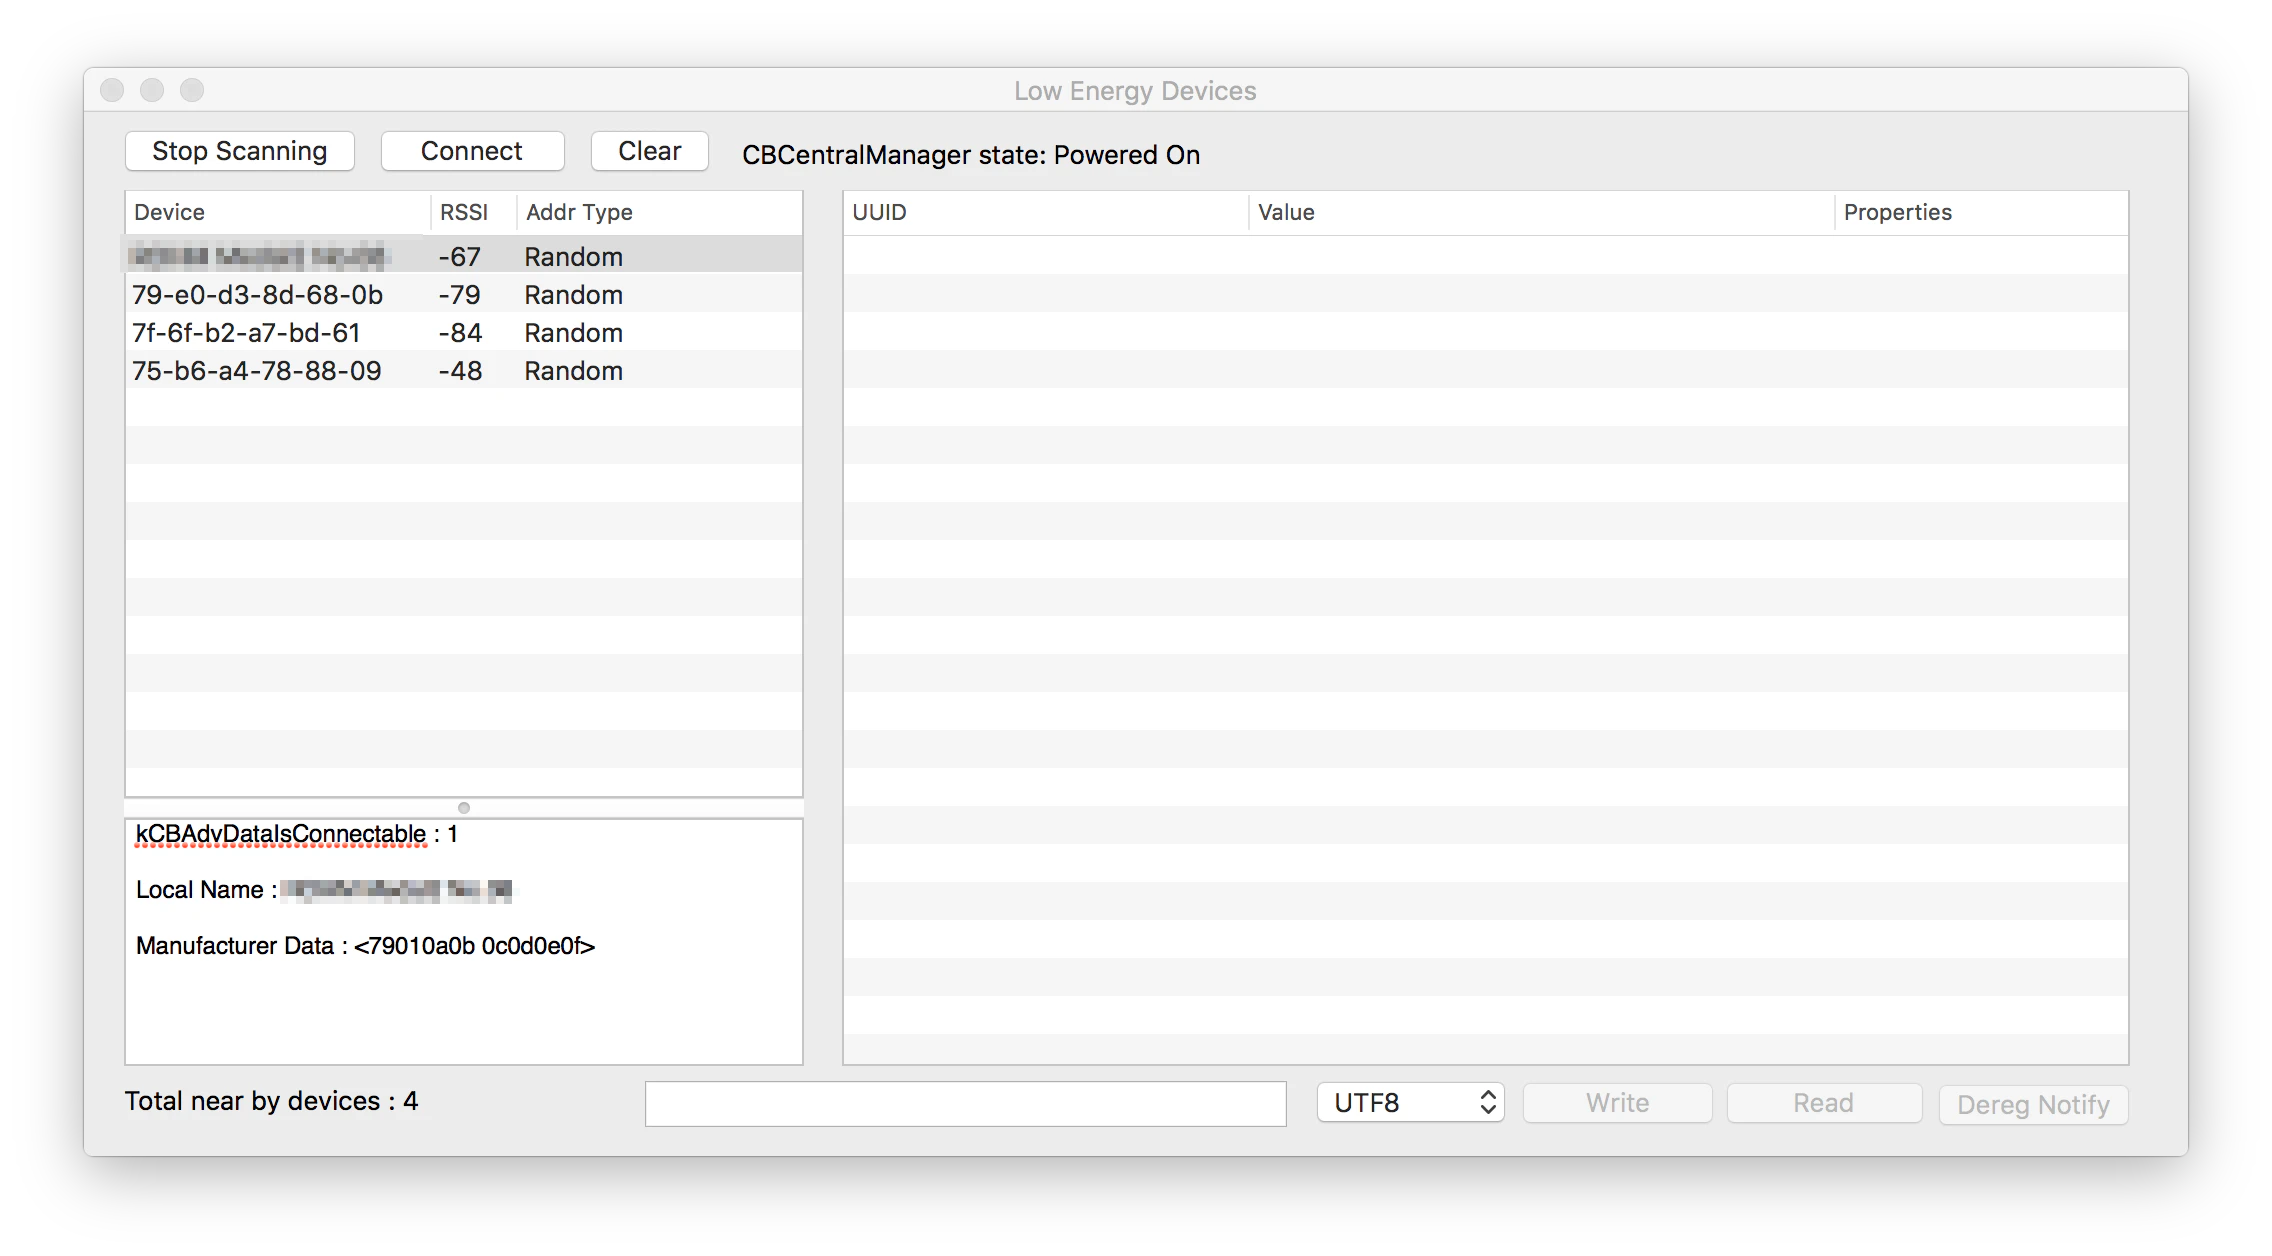The height and width of the screenshot is (1256, 2272).
Task: Click the Read button
Action: [x=1823, y=1103]
